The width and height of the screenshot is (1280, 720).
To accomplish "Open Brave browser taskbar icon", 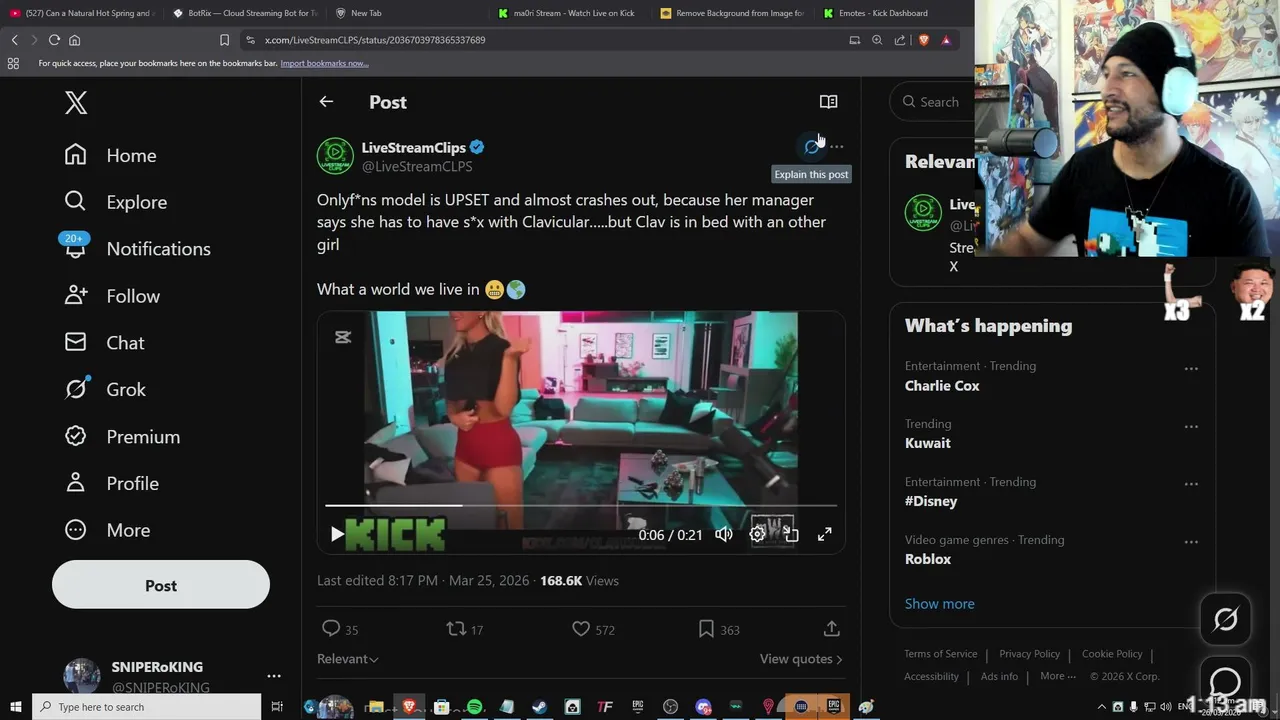I will [408, 707].
